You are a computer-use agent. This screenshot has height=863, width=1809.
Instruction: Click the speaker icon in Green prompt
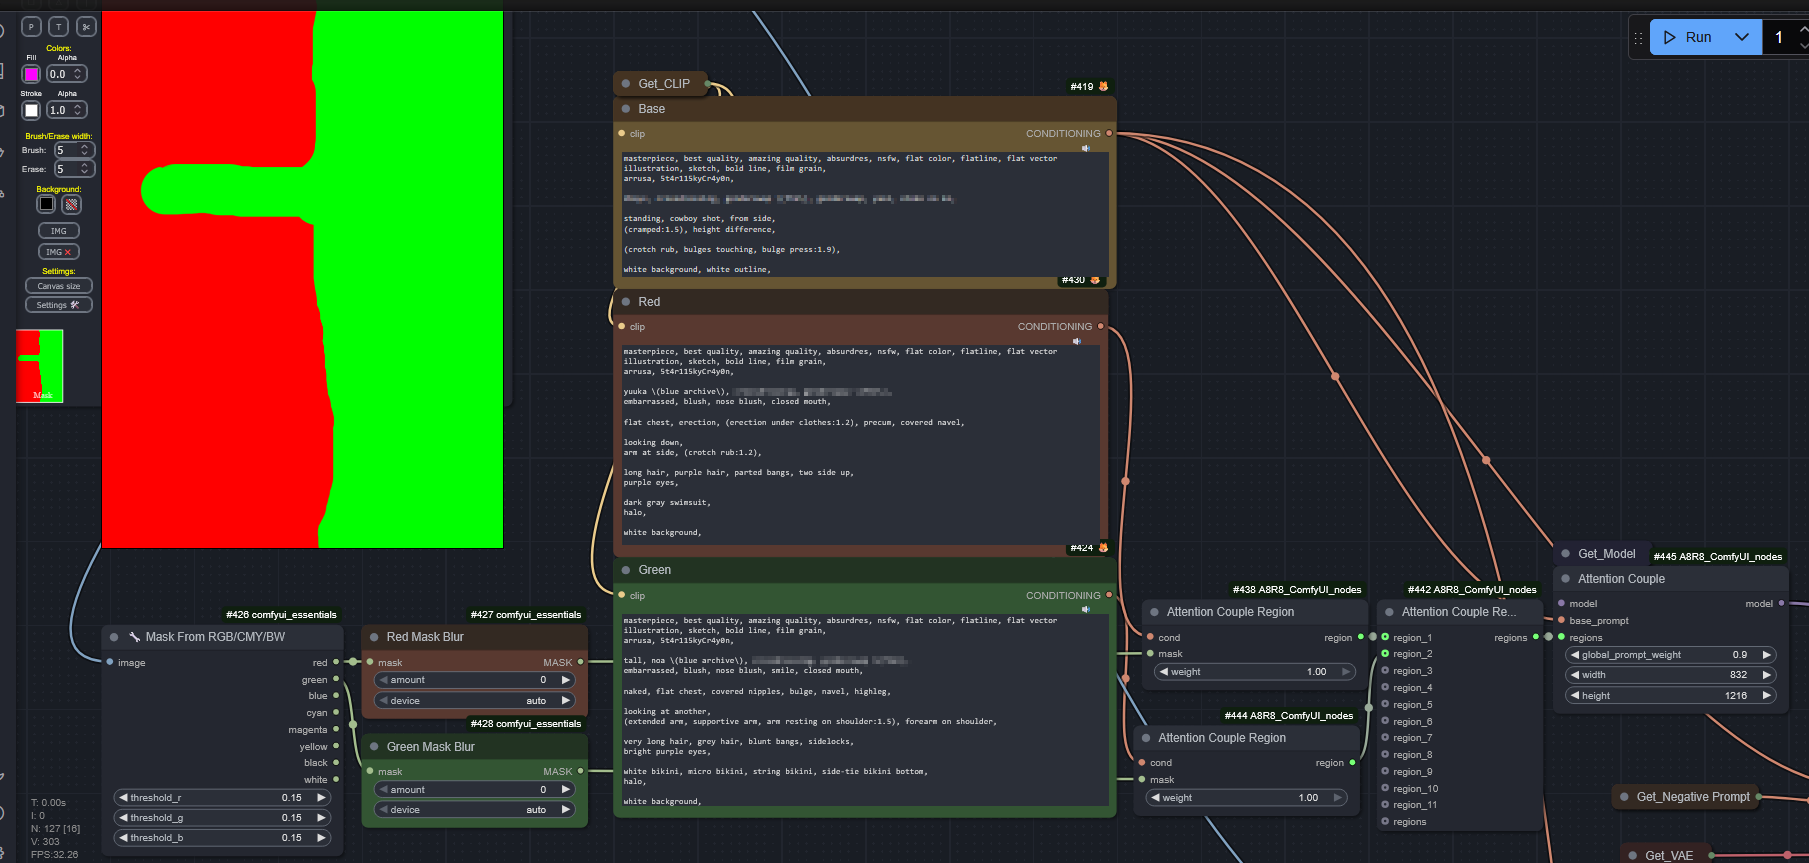(x=1085, y=609)
